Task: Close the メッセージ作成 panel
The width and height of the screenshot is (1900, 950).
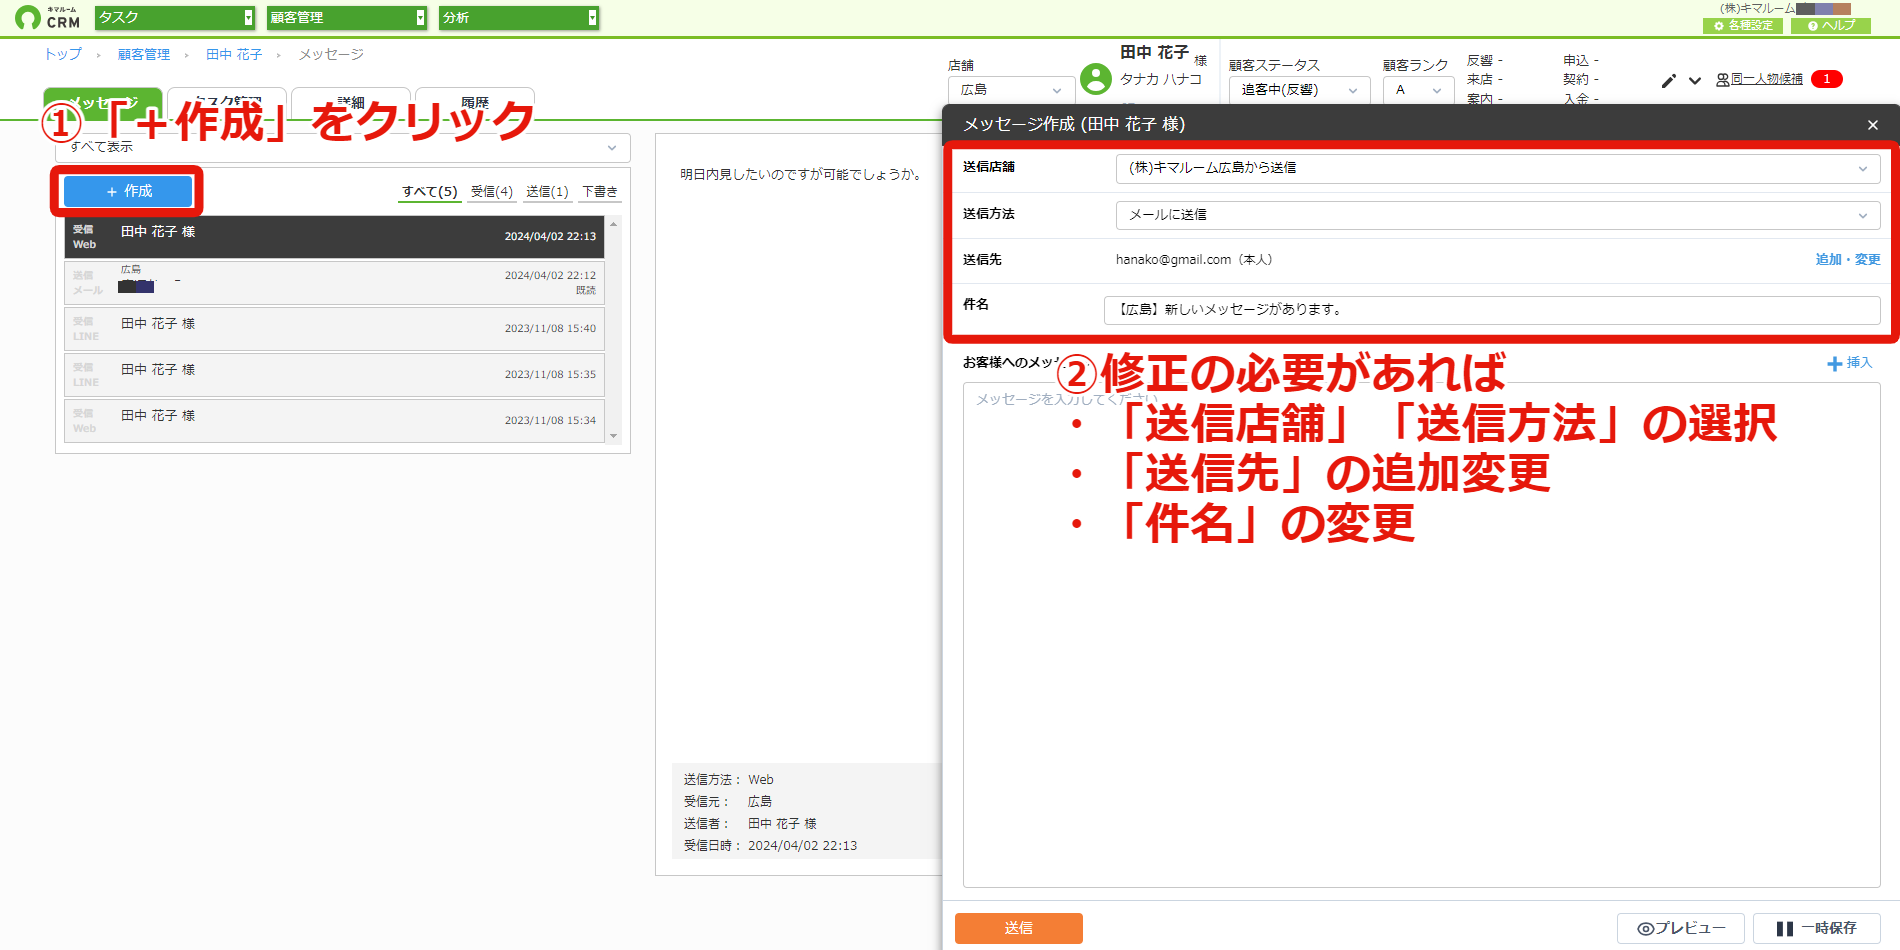Action: tap(1873, 125)
